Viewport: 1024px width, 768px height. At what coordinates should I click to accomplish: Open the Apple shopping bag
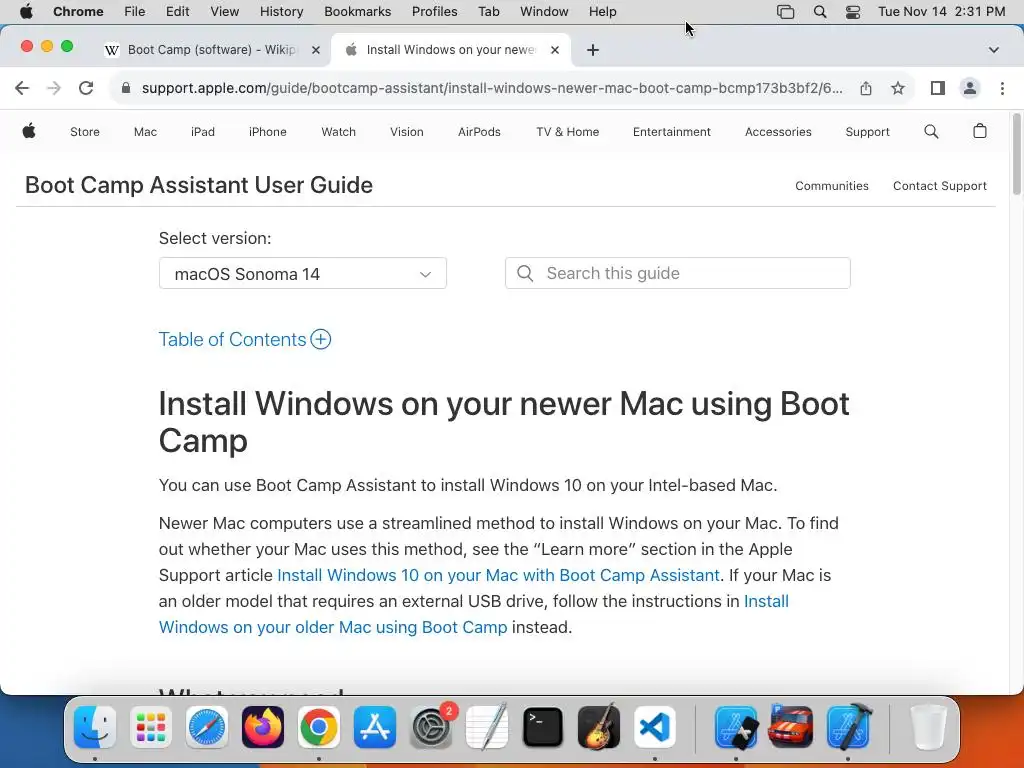pos(980,131)
